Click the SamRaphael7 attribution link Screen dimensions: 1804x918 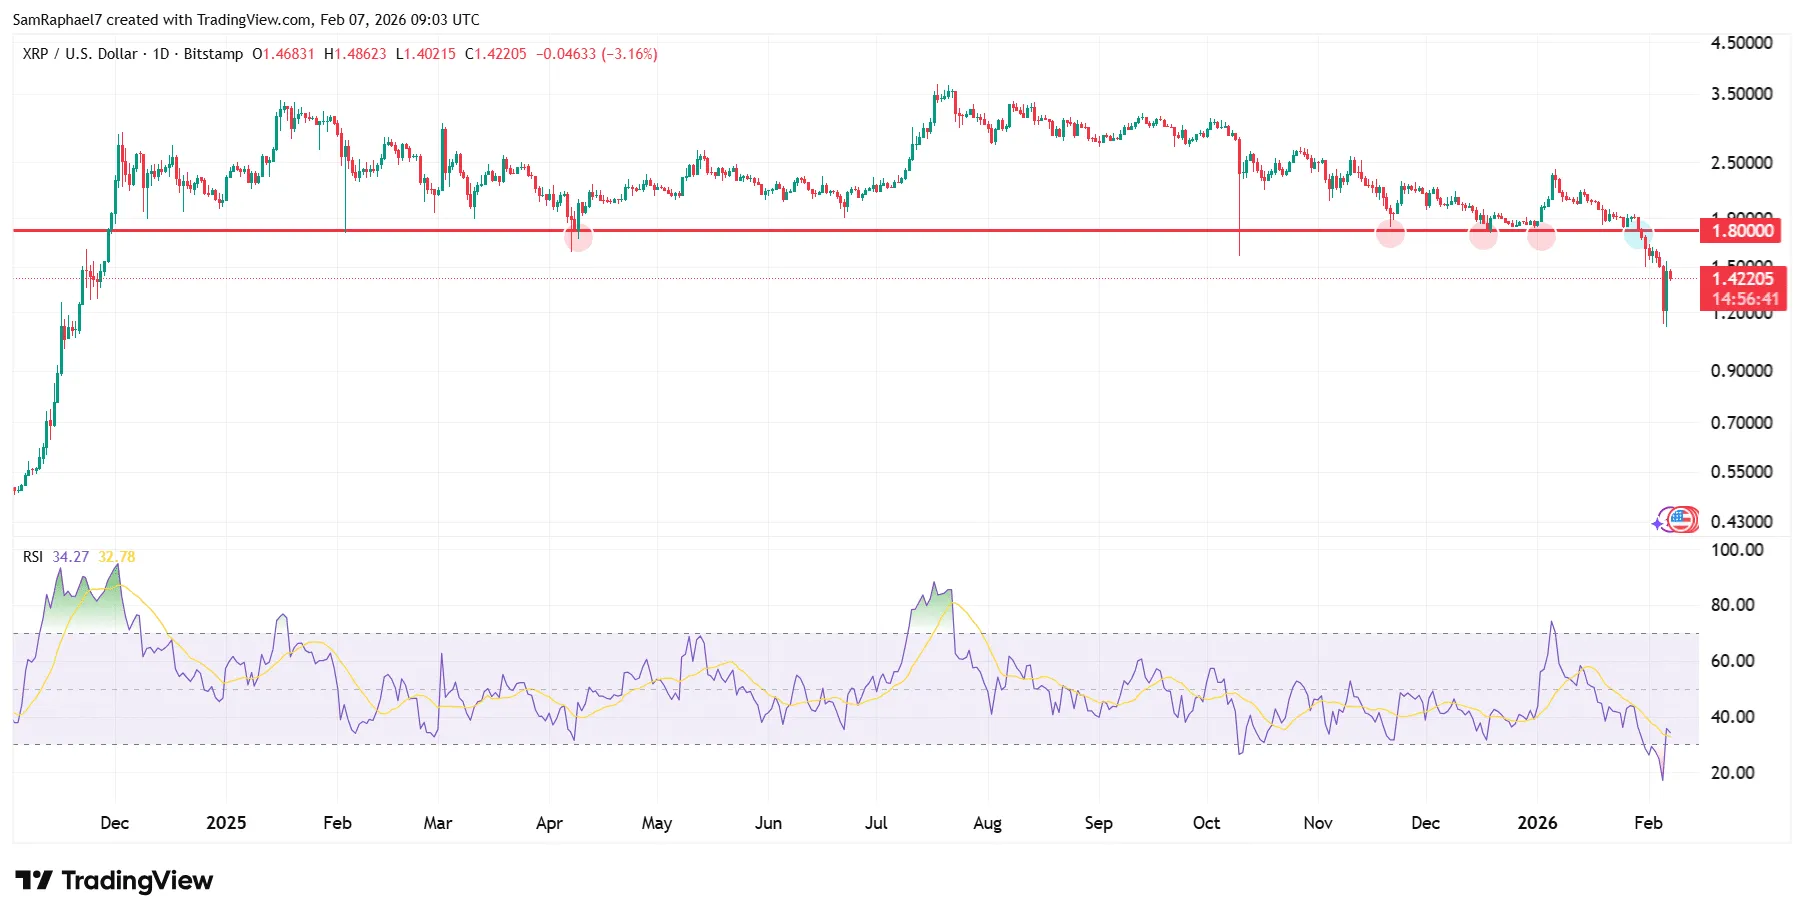click(x=60, y=19)
